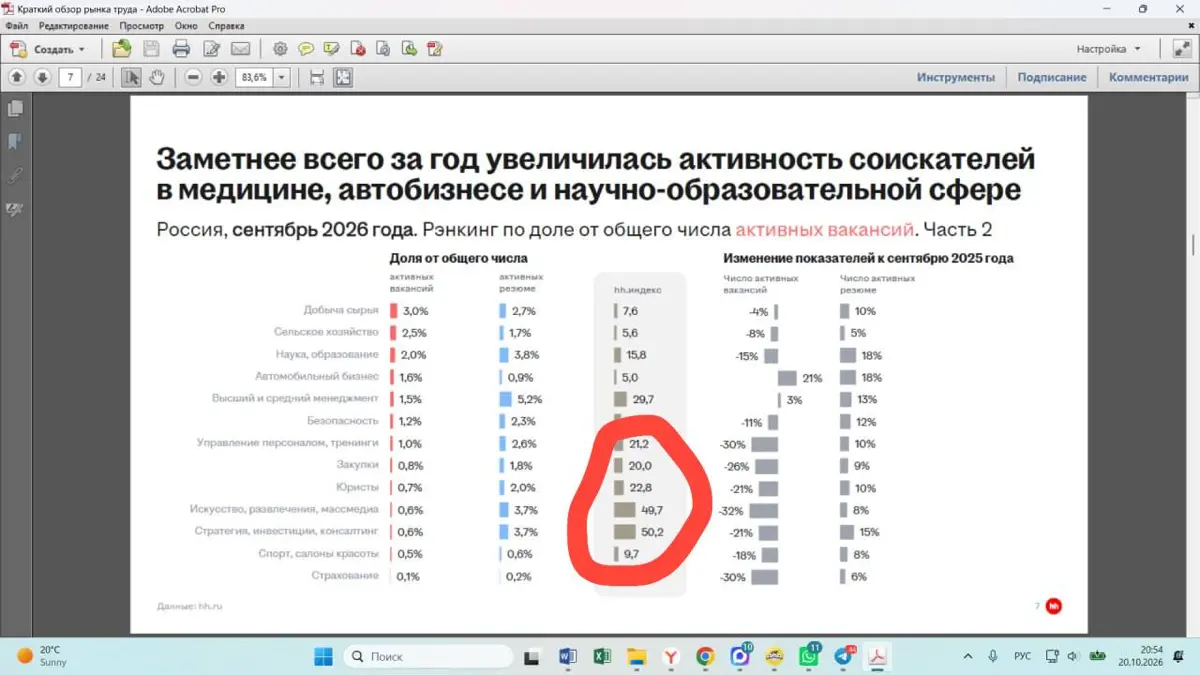The width and height of the screenshot is (1200, 675).
Task: Open the attachments paperclip panel
Action: click(15, 175)
